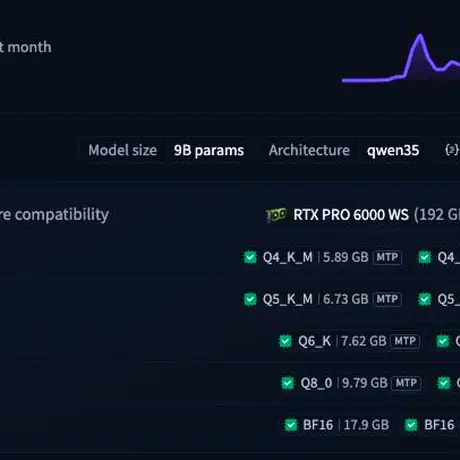Image resolution: width=460 pixels, height=460 pixels.
Task: Click the green check badge for Q4_K_M 5.89 GB
Action: tap(250, 257)
